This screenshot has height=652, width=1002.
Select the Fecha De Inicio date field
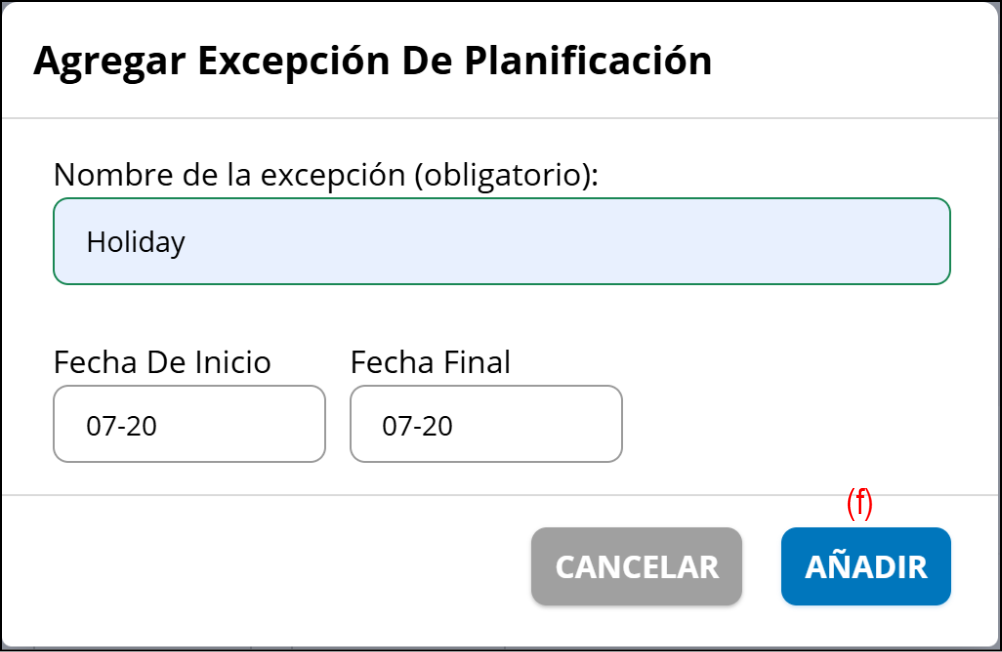189,424
